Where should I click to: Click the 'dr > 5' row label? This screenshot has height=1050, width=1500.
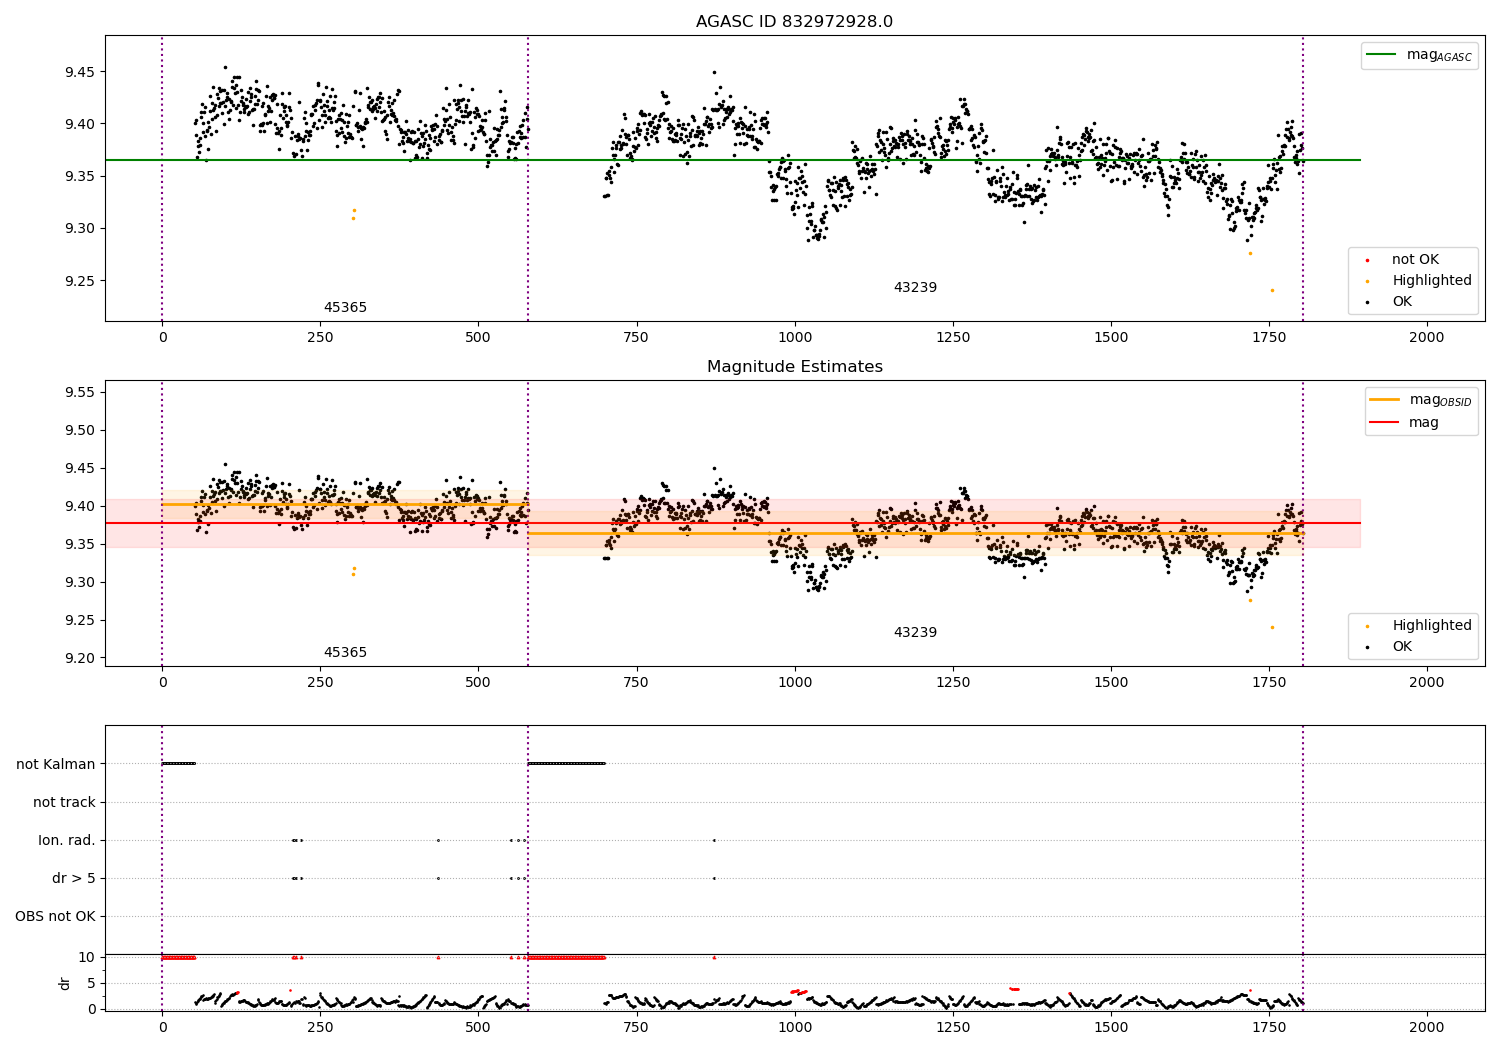point(74,878)
